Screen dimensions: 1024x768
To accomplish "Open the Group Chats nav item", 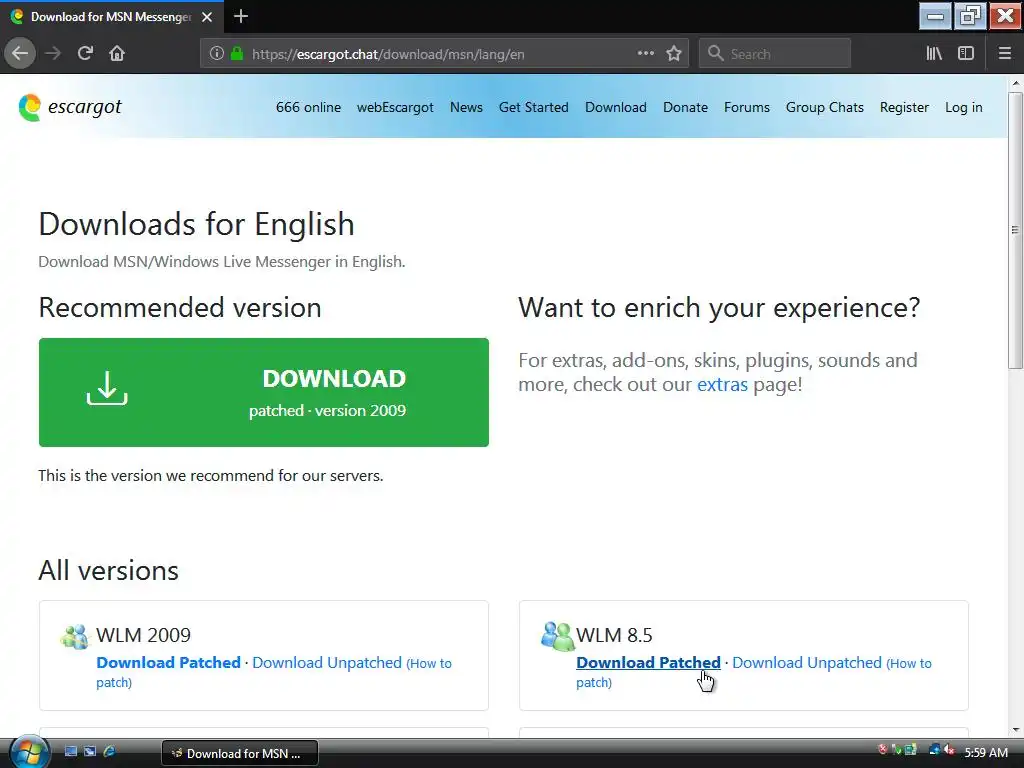I will (x=825, y=107).
